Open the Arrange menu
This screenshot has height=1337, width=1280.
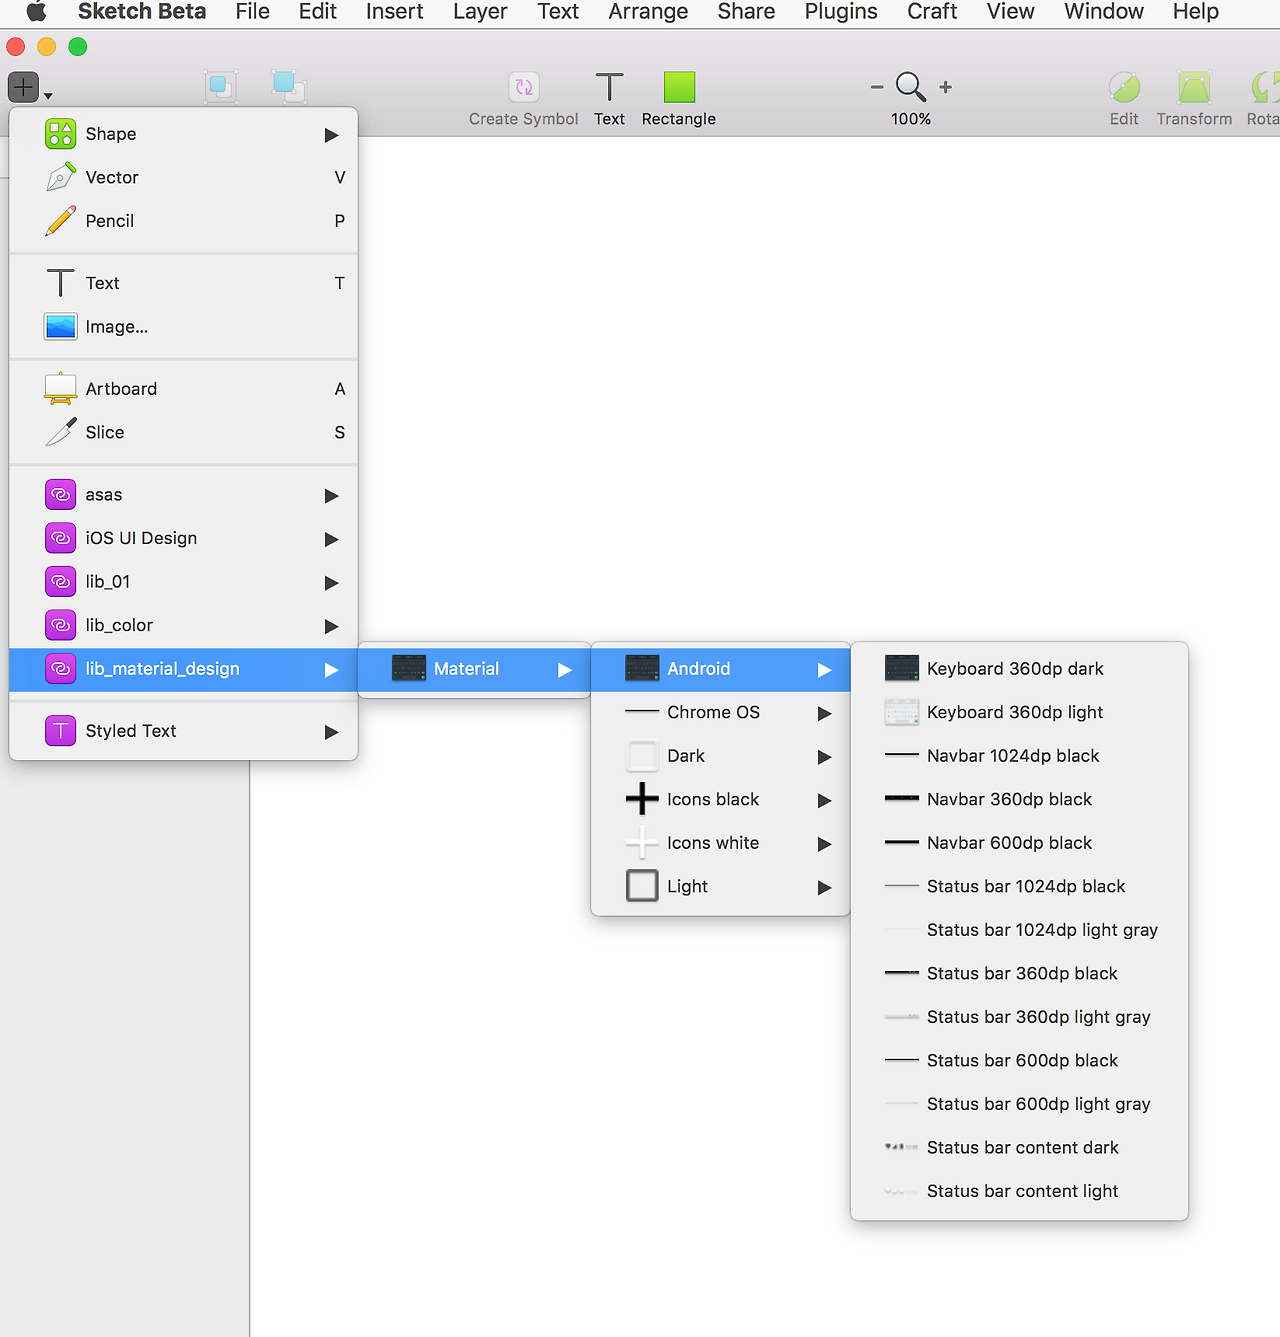click(648, 12)
